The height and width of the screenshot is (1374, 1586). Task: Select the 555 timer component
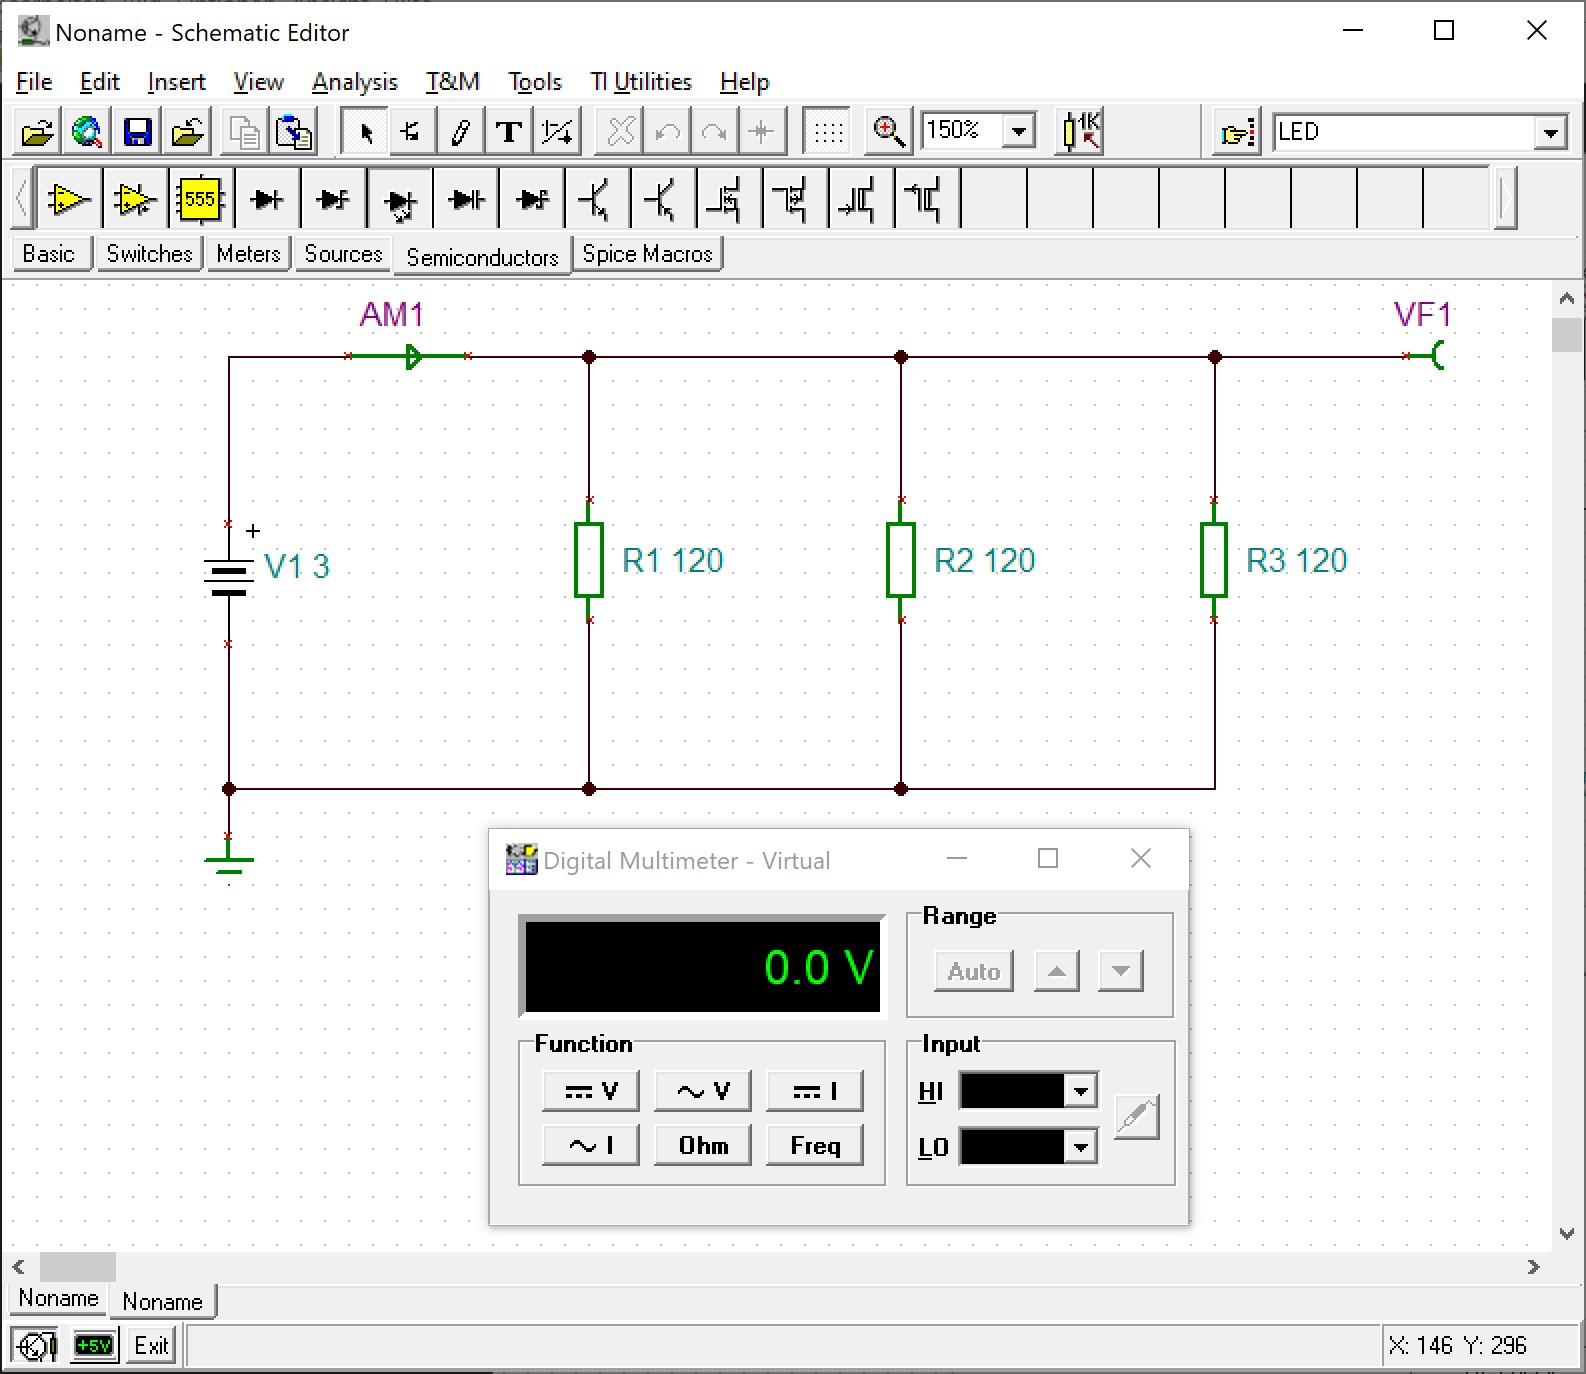click(200, 200)
